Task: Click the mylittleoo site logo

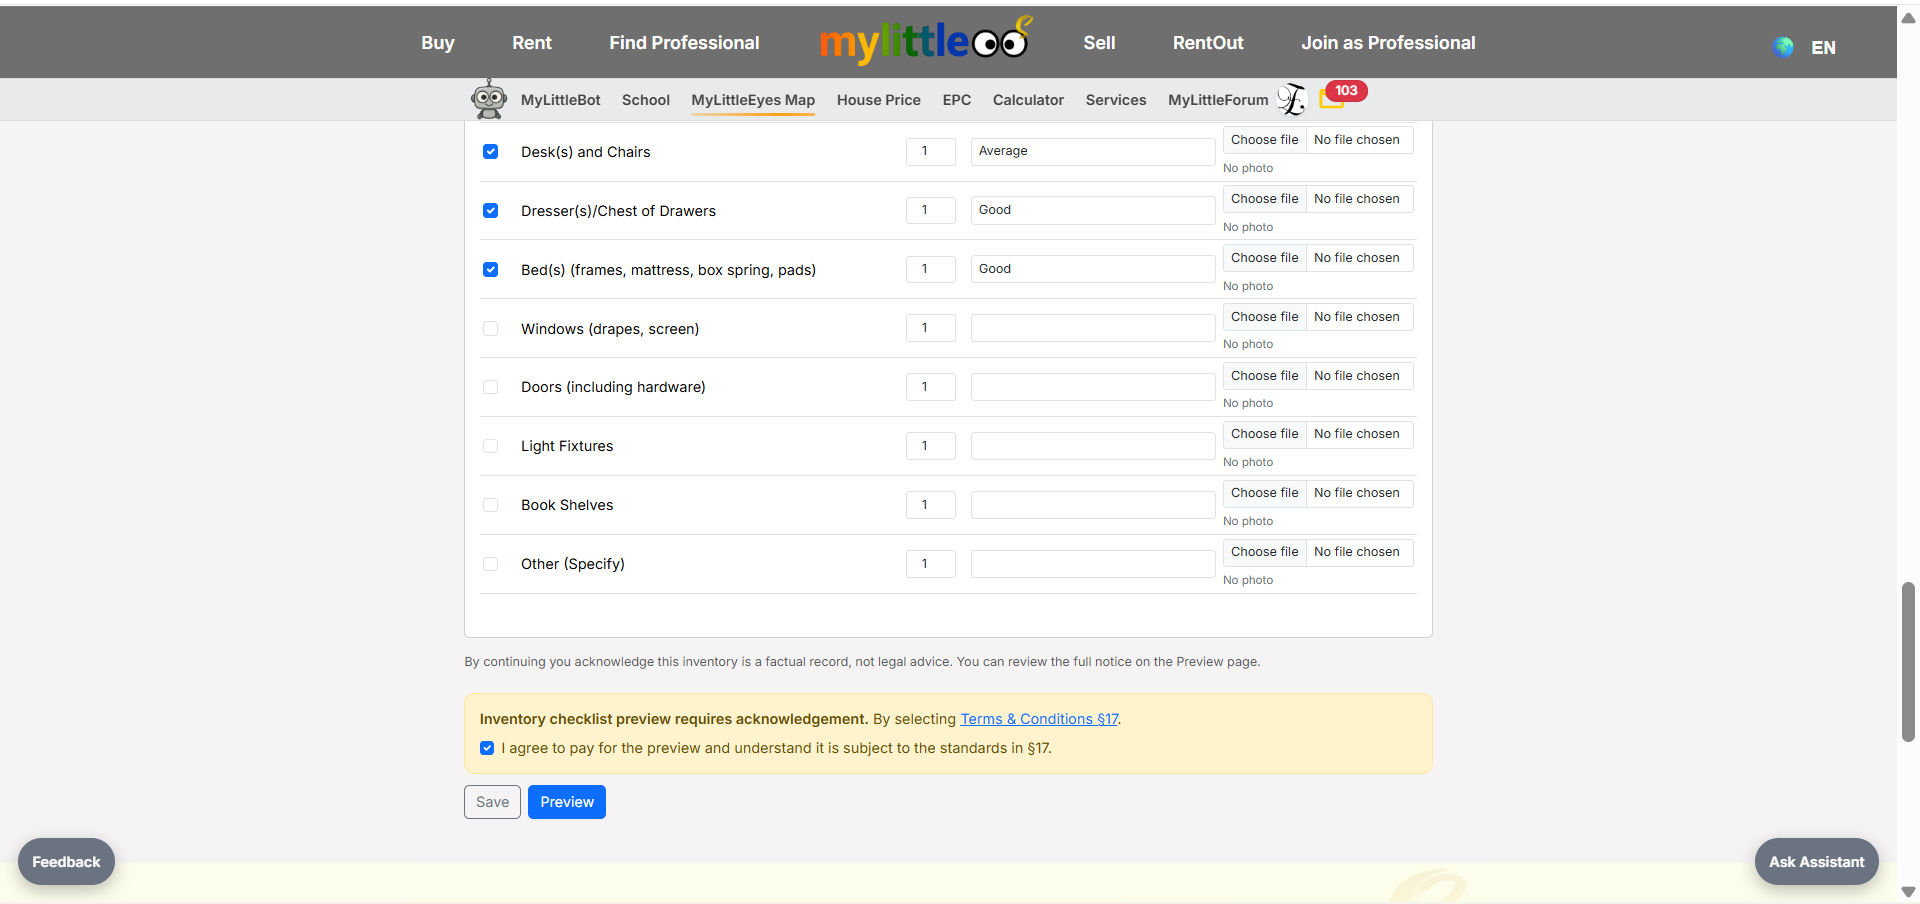Action: (x=924, y=42)
